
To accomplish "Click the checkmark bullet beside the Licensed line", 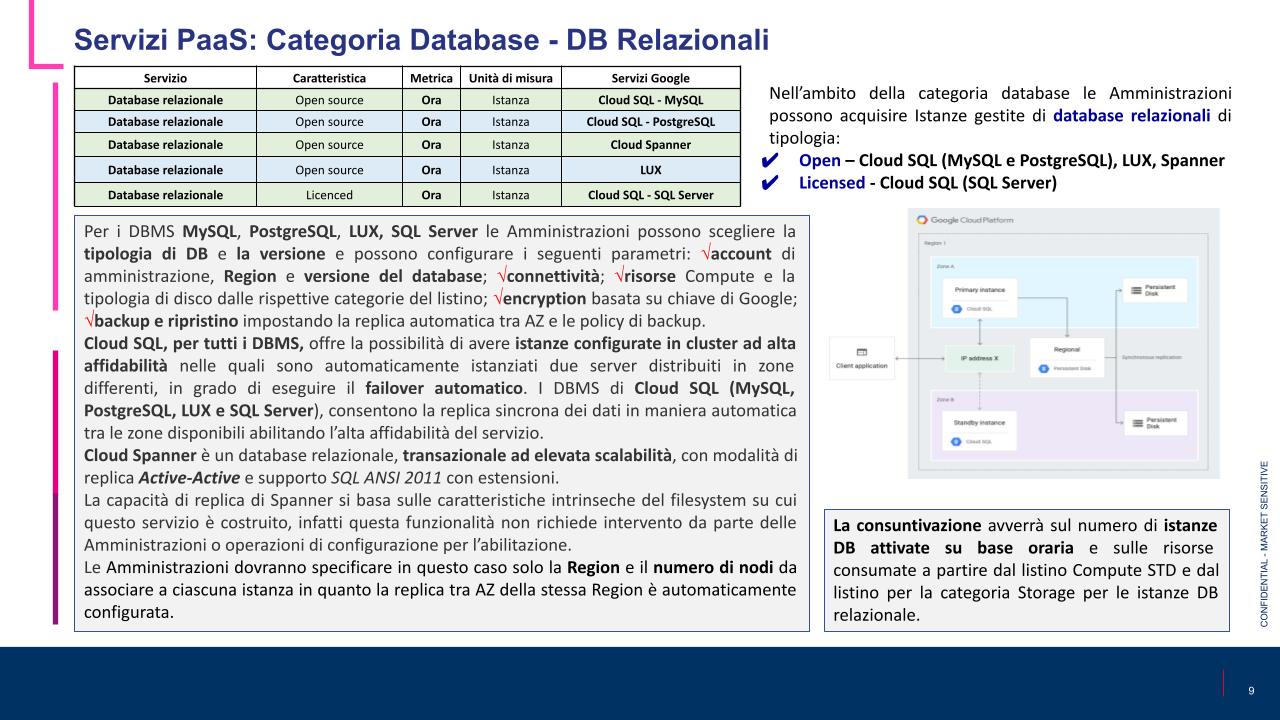I will [770, 183].
